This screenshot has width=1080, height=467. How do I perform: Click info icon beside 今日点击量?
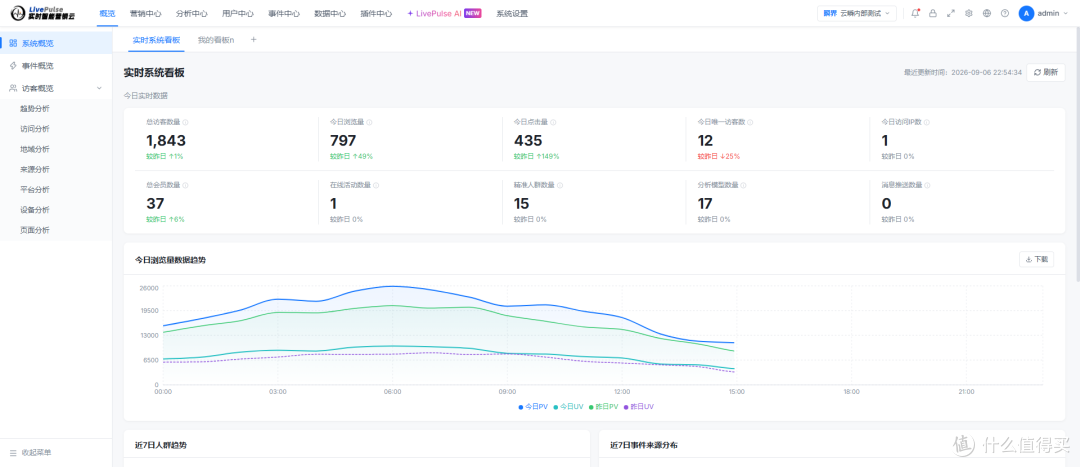pyautogui.click(x=553, y=122)
